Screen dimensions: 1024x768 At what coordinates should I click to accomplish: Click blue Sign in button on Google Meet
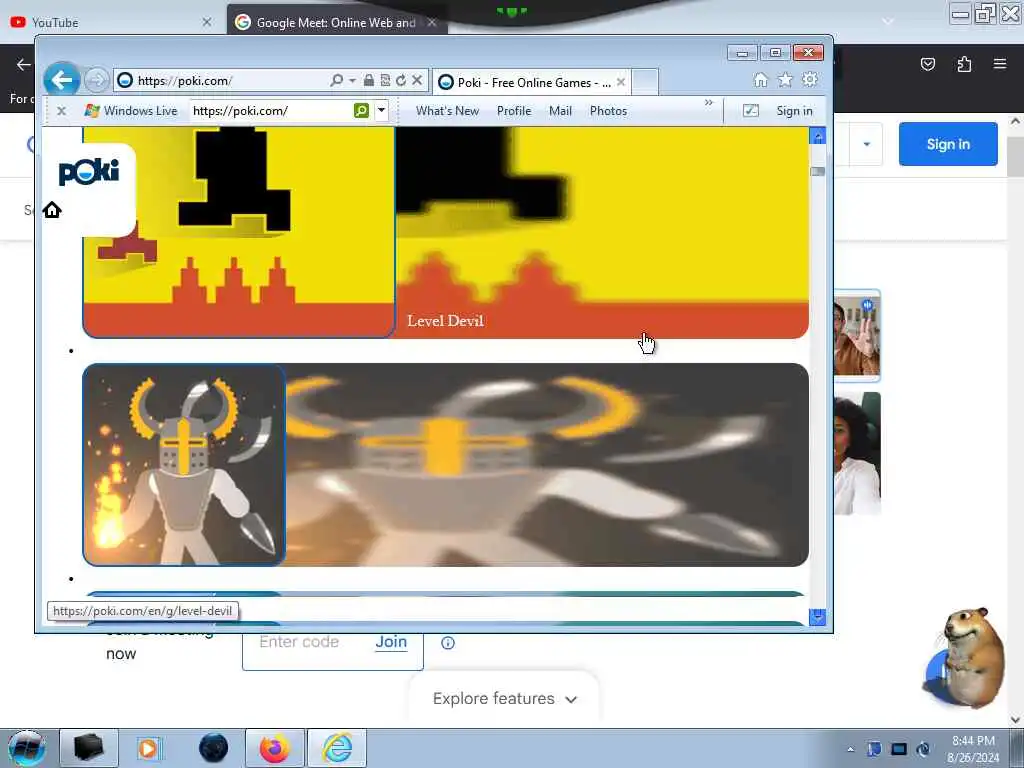pos(948,144)
